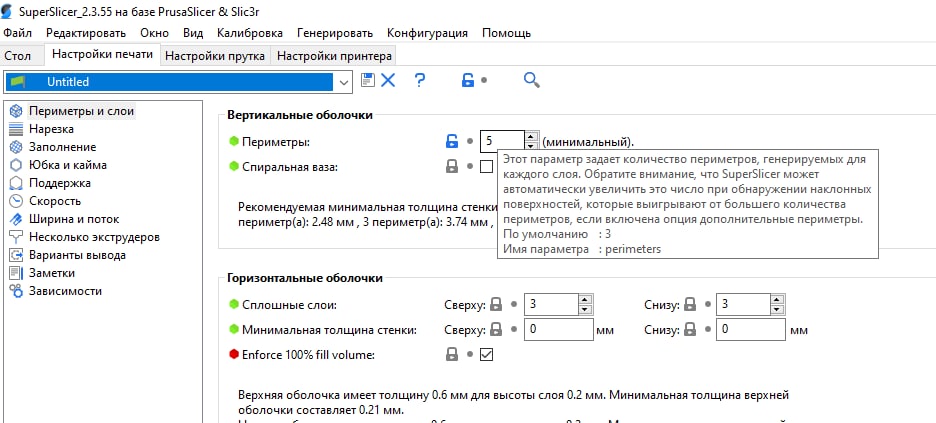Click the Вертикальные оболочки section heading
This screenshot has width=936, height=423.
pos(300,115)
